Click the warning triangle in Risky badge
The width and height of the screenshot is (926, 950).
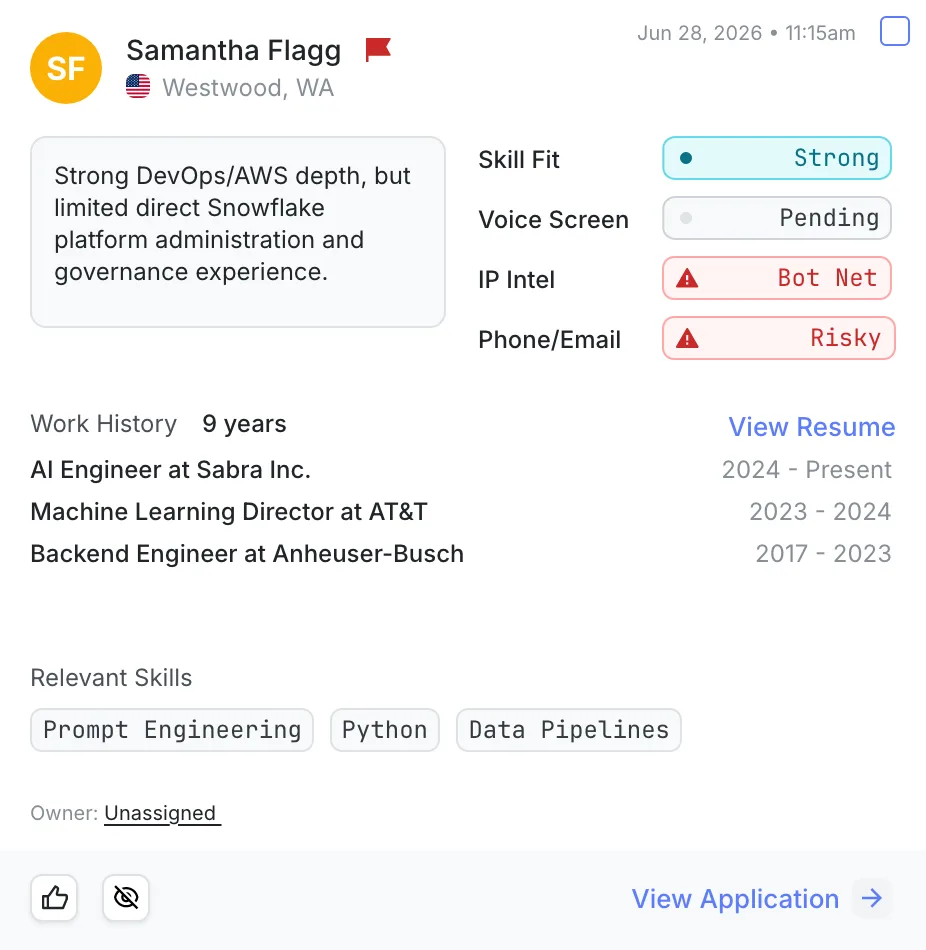687,338
